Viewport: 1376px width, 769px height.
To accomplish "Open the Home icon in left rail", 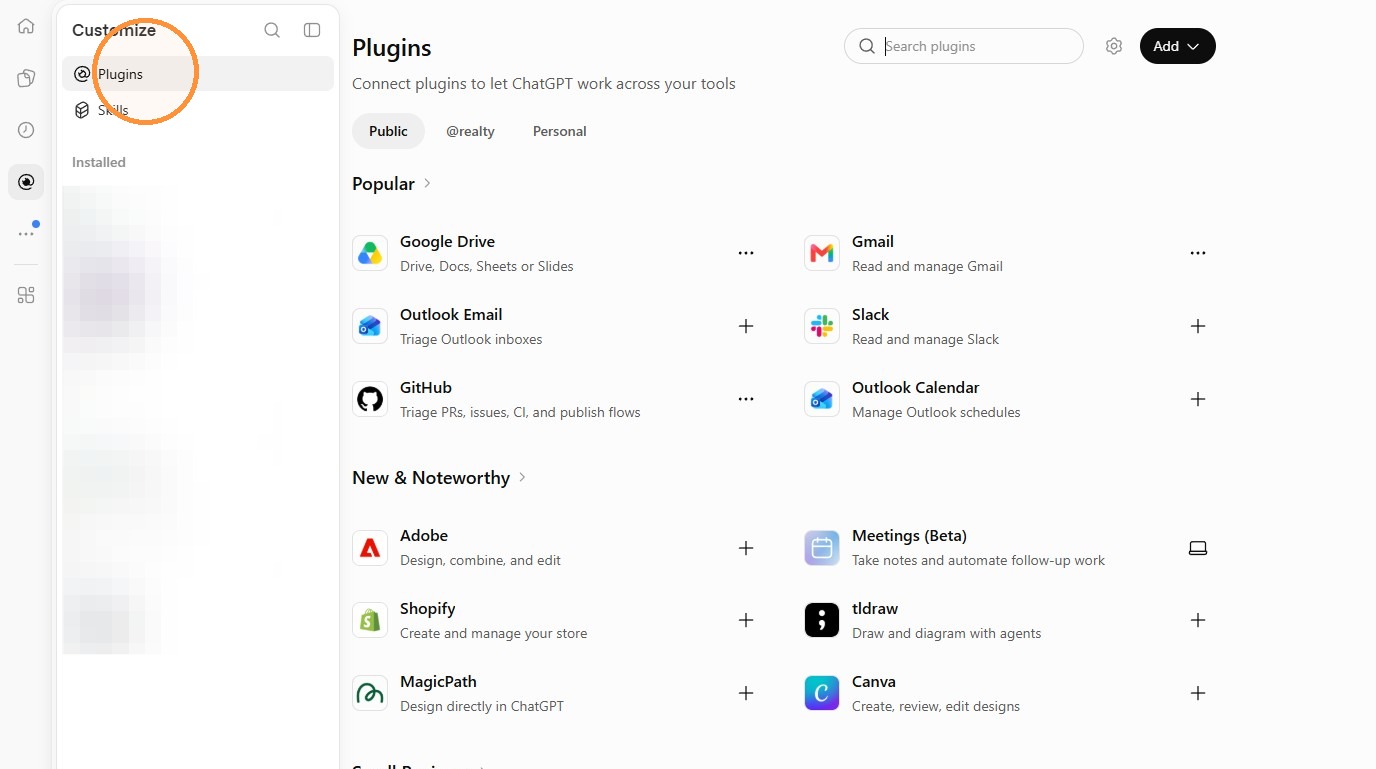I will point(26,26).
